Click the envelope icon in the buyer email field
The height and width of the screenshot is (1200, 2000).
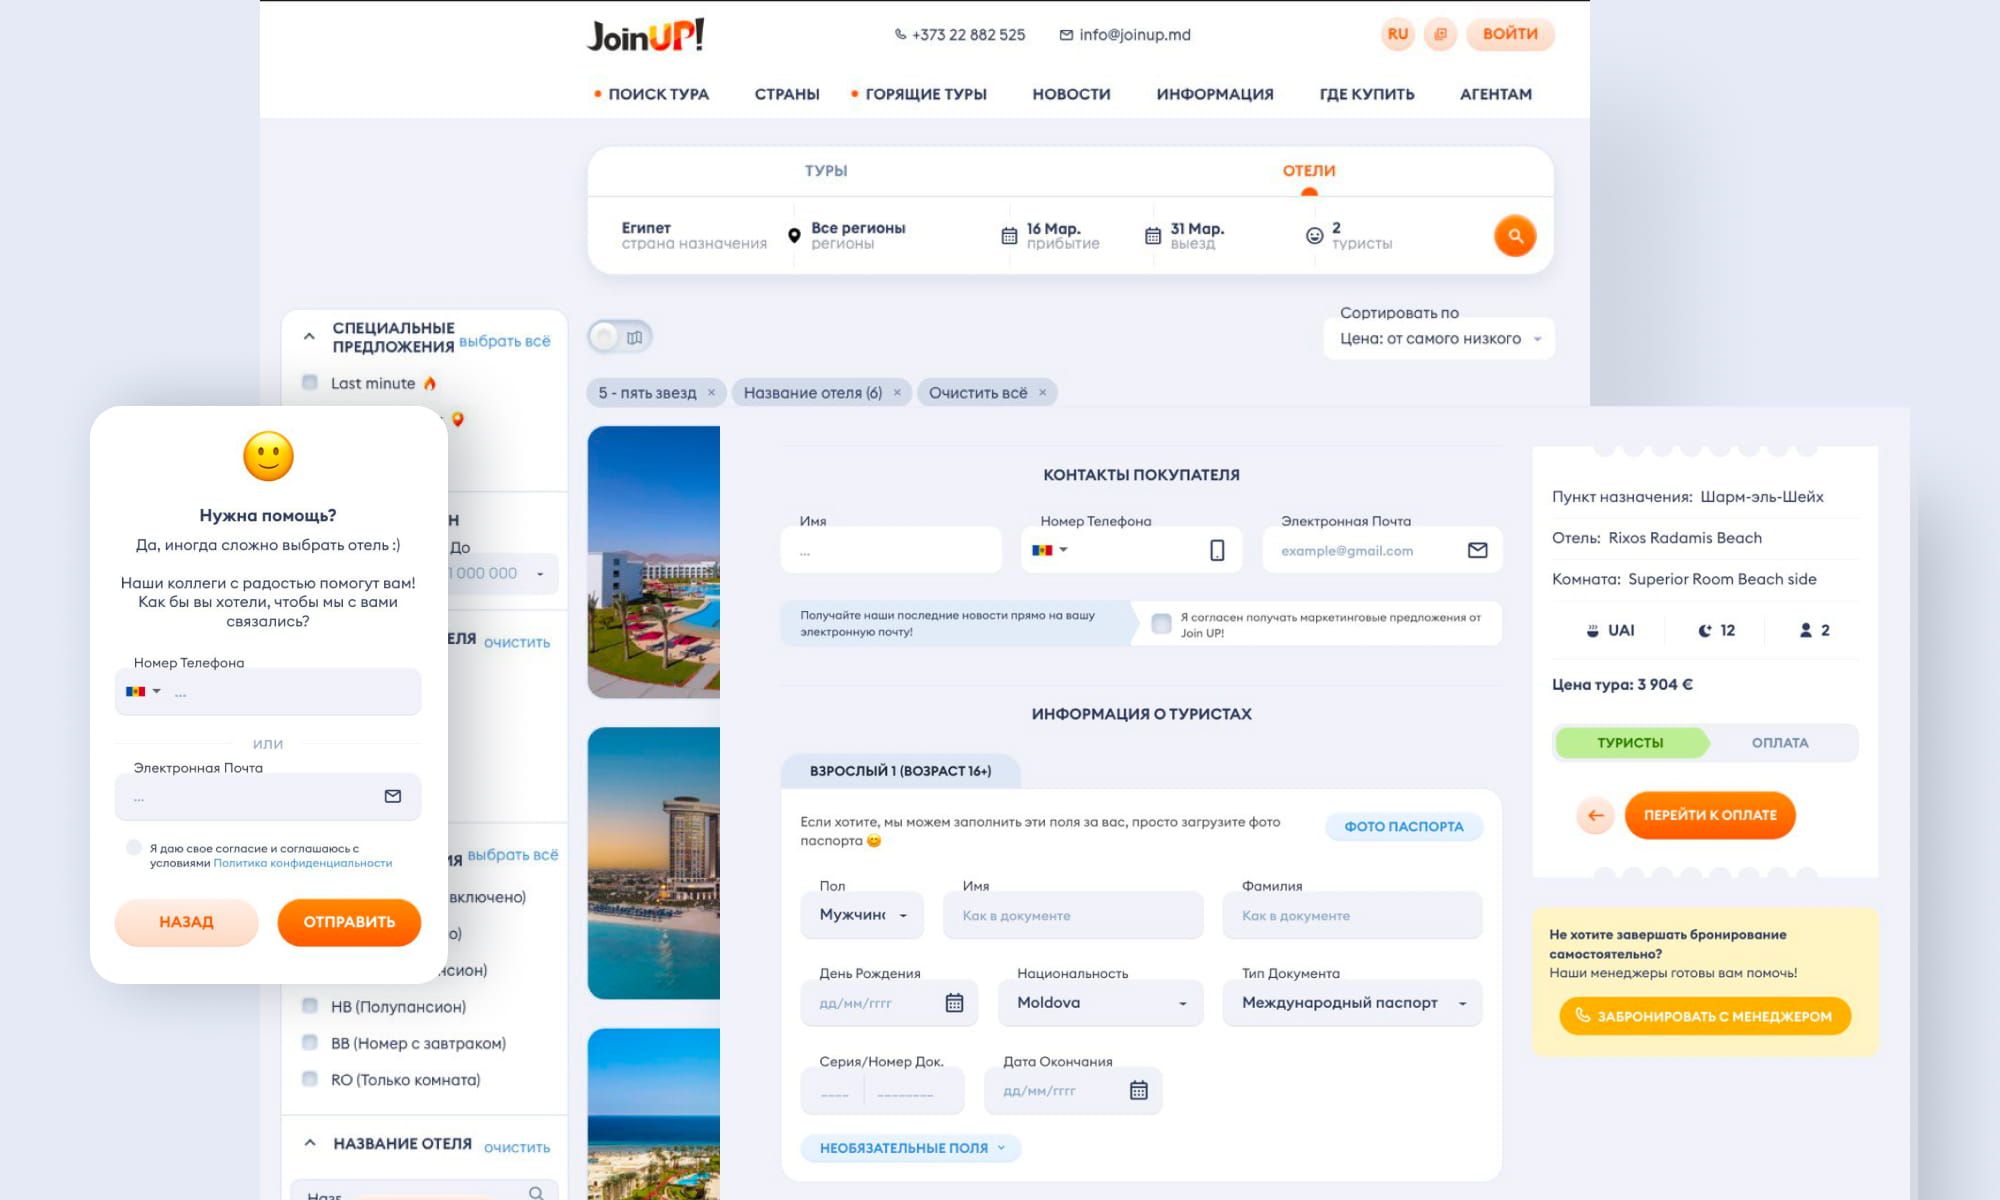[x=1477, y=550]
